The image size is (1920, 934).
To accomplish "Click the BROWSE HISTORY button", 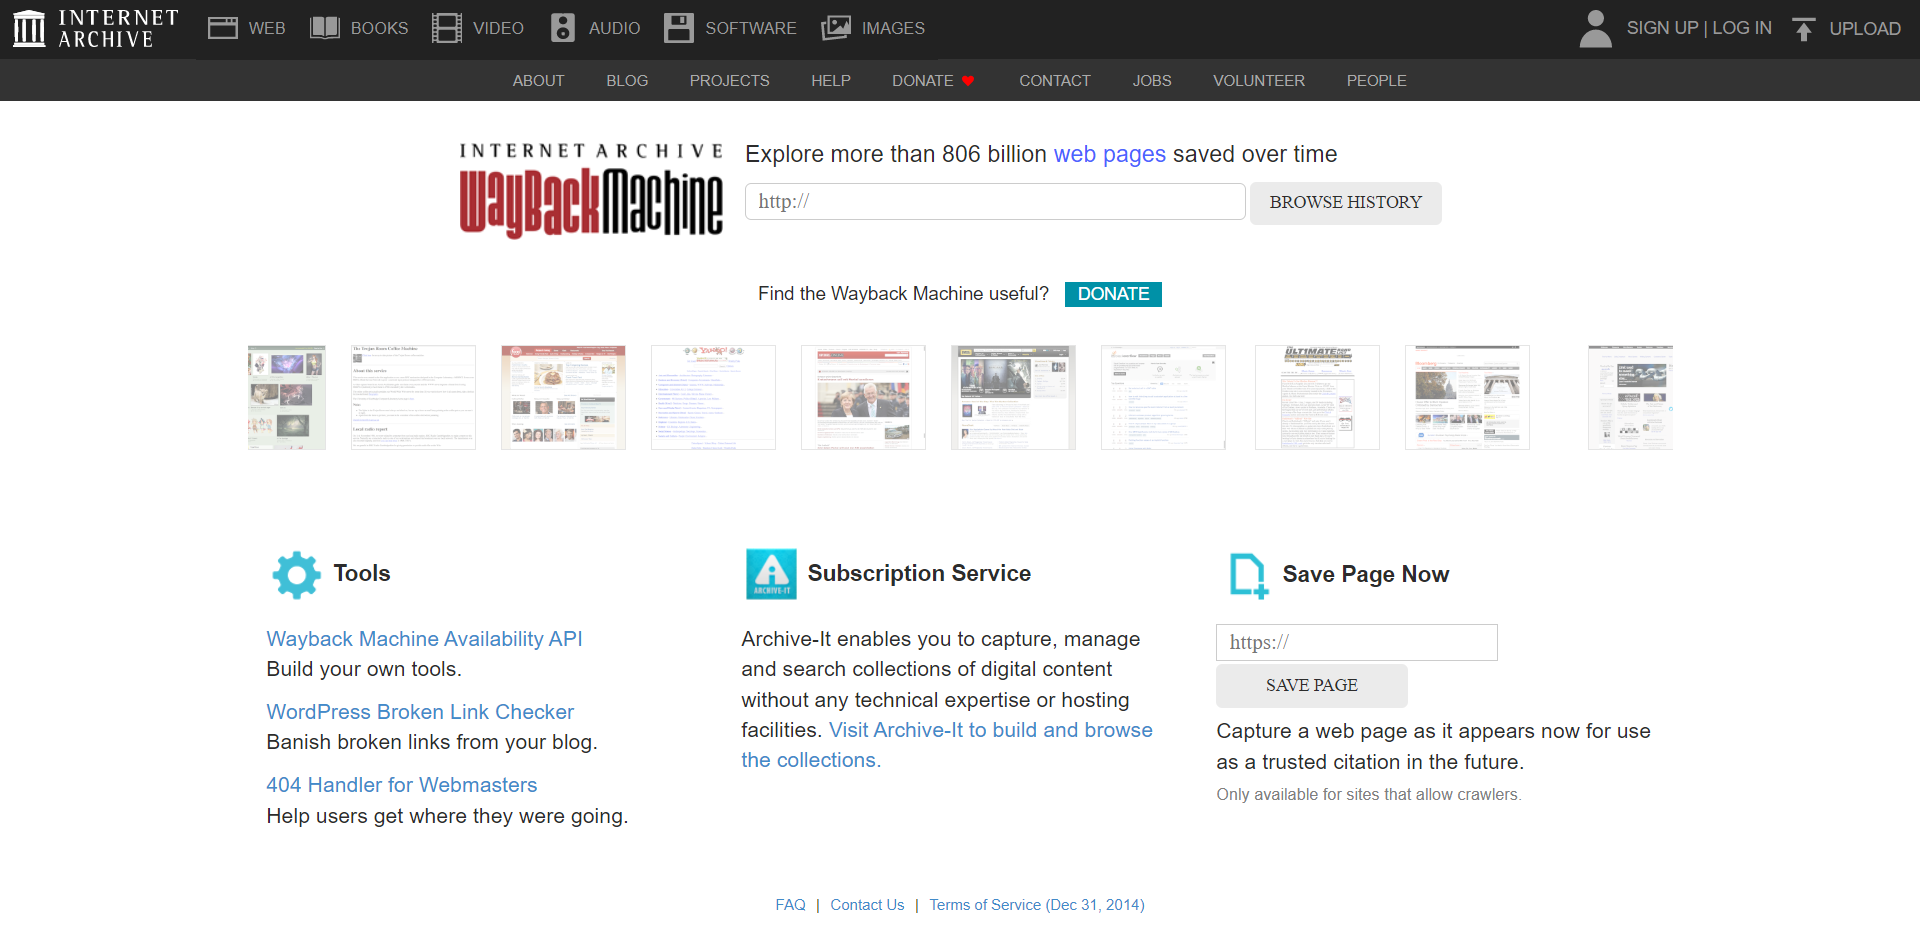I will 1346,203.
